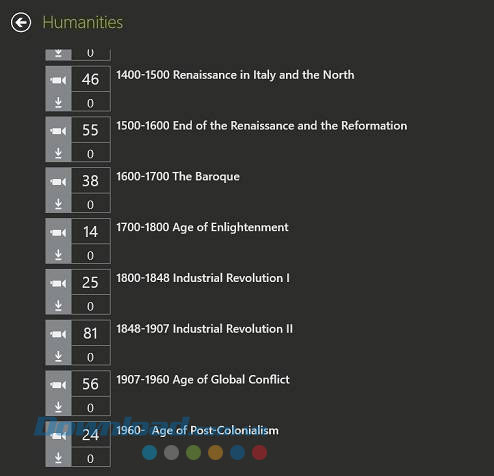Screen dimensions: 494x476
Task: Select the orange color dot
Action: tap(215, 453)
